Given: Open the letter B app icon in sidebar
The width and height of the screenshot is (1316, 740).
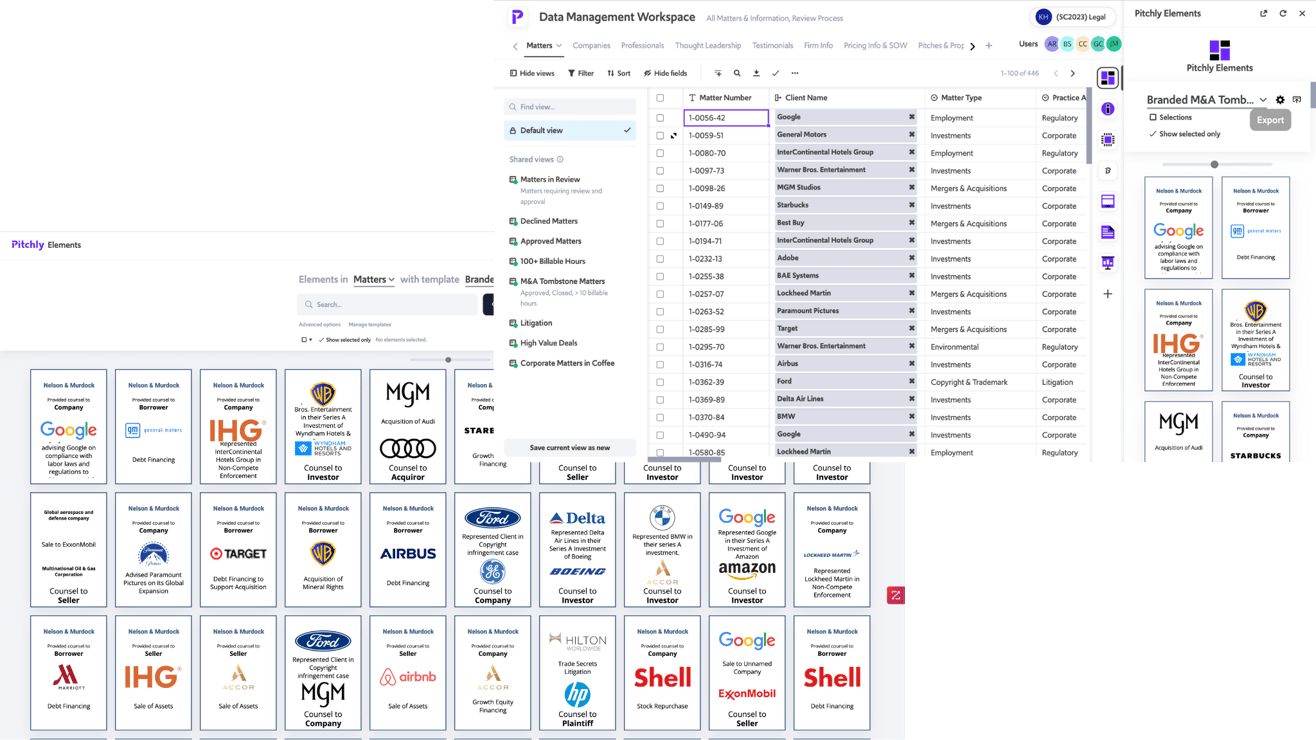Looking at the screenshot, I should click(x=1107, y=171).
